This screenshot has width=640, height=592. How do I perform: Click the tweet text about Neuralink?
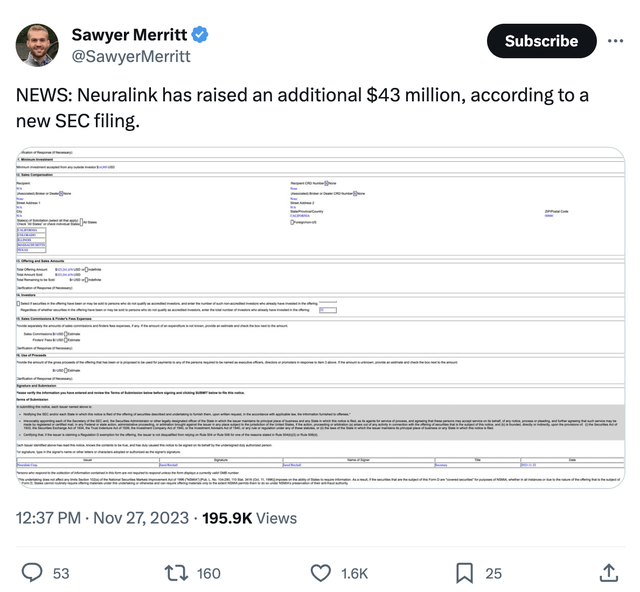[300, 107]
